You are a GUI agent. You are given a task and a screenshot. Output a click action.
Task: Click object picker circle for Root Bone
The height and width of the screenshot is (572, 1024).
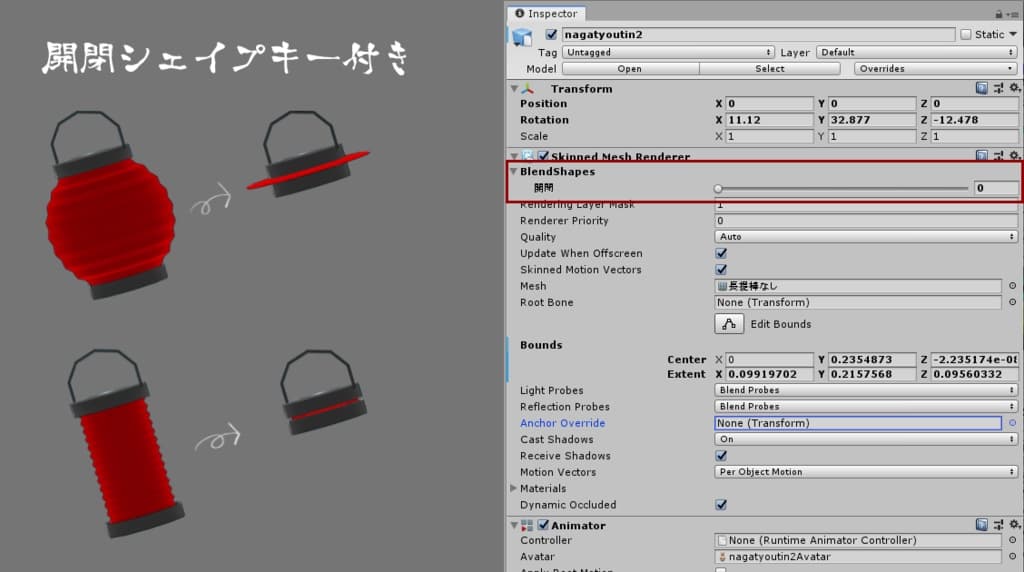coord(1012,303)
